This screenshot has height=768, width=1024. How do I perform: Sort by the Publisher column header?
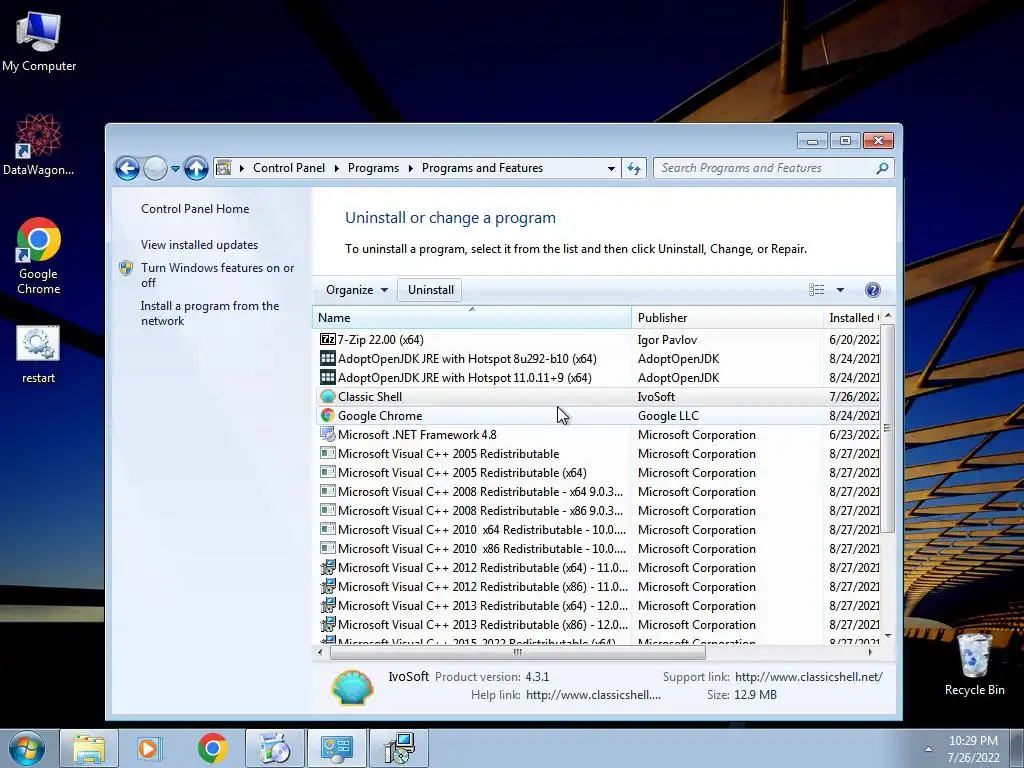[727, 318]
